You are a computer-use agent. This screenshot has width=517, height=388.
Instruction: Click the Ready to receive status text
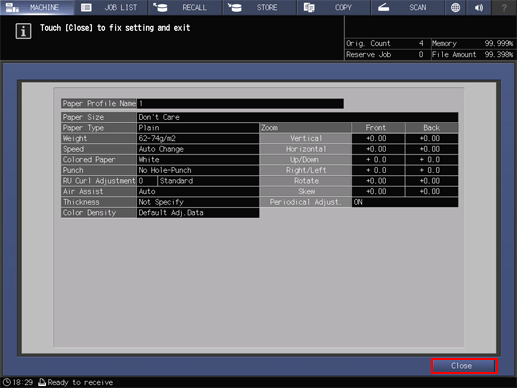[x=80, y=382]
